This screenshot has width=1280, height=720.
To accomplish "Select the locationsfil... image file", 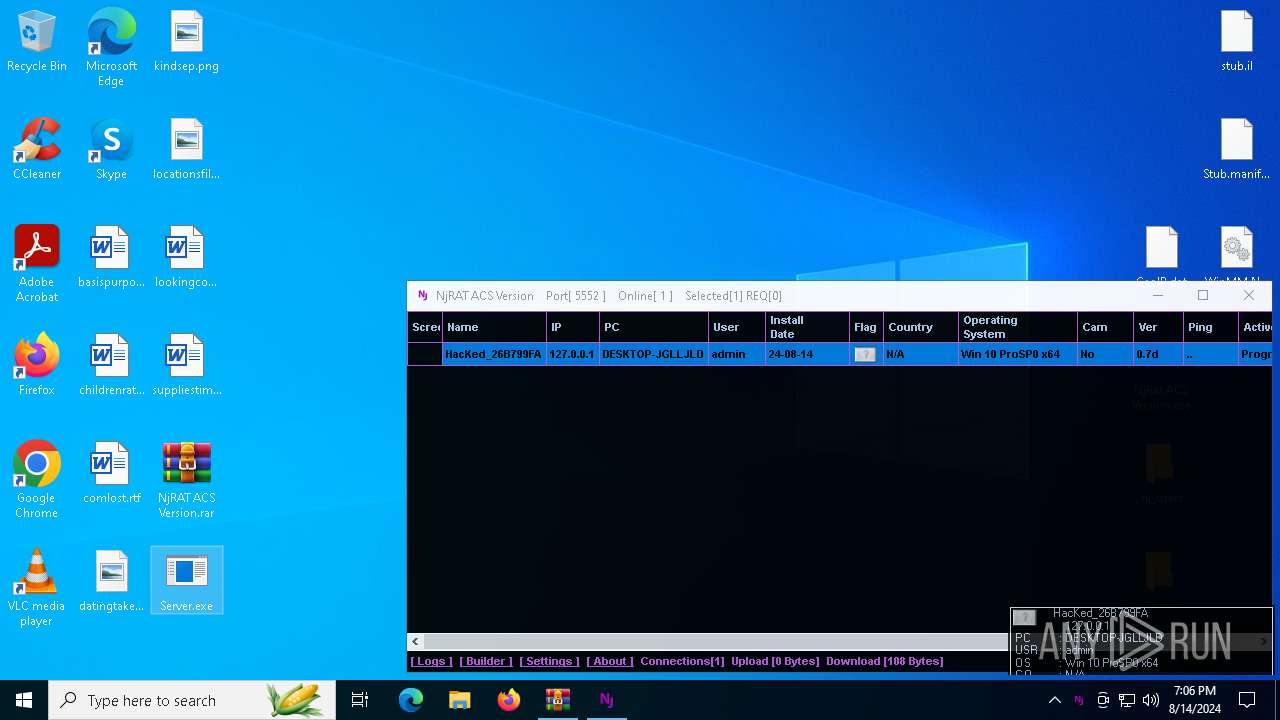I will 186,149.
